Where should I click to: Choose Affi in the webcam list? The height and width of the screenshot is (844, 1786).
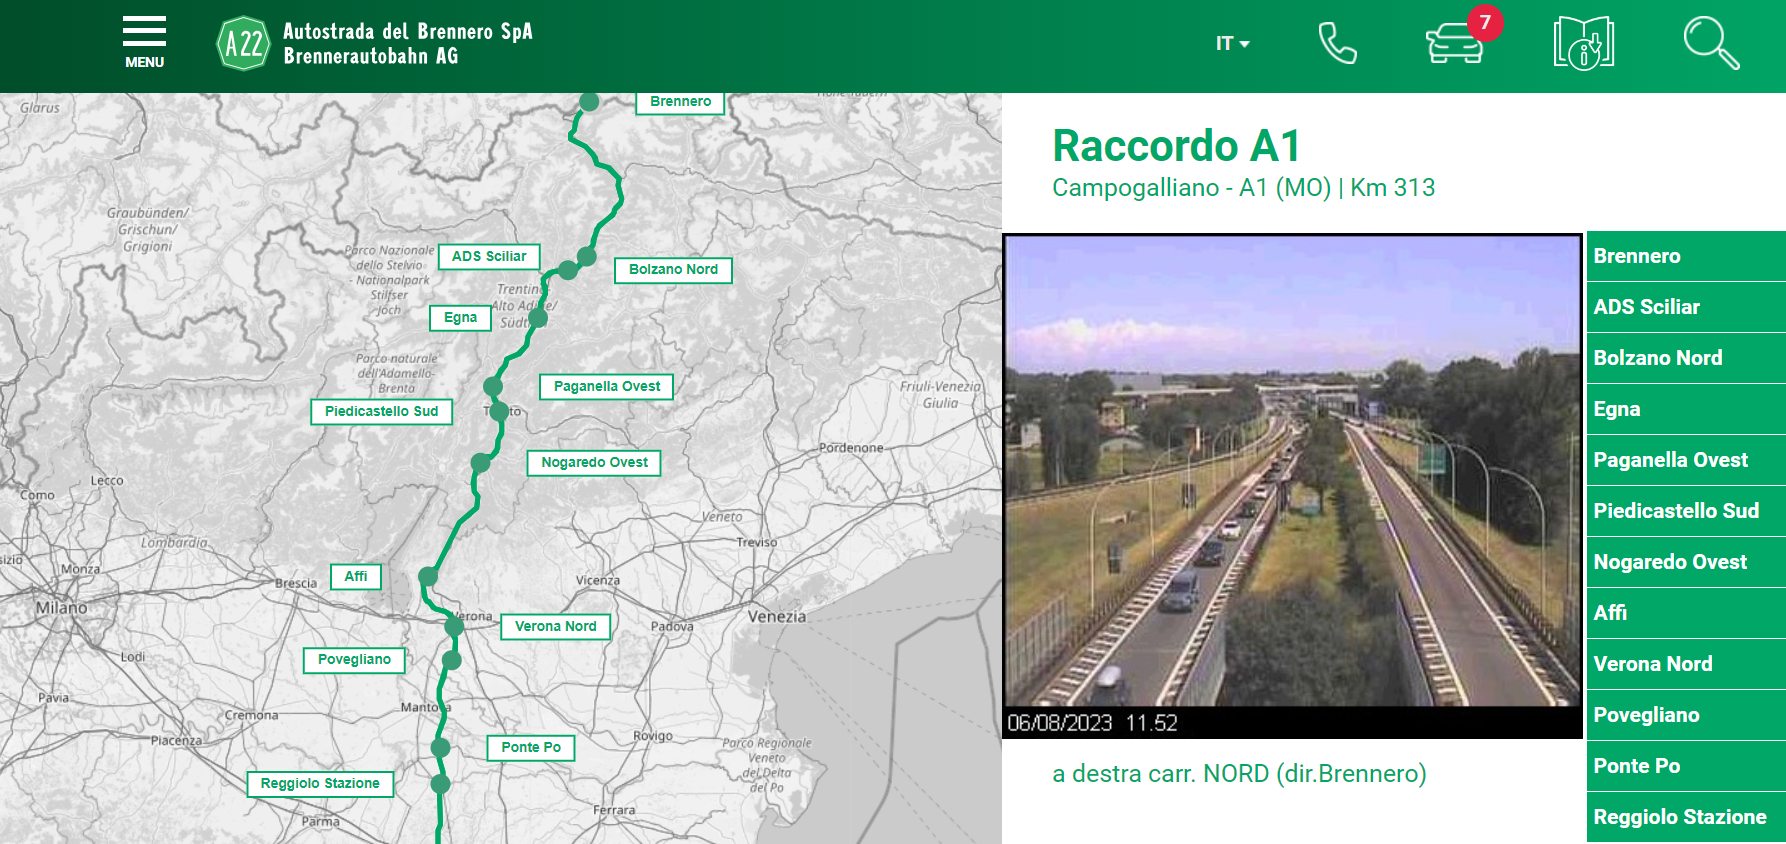click(x=1686, y=613)
